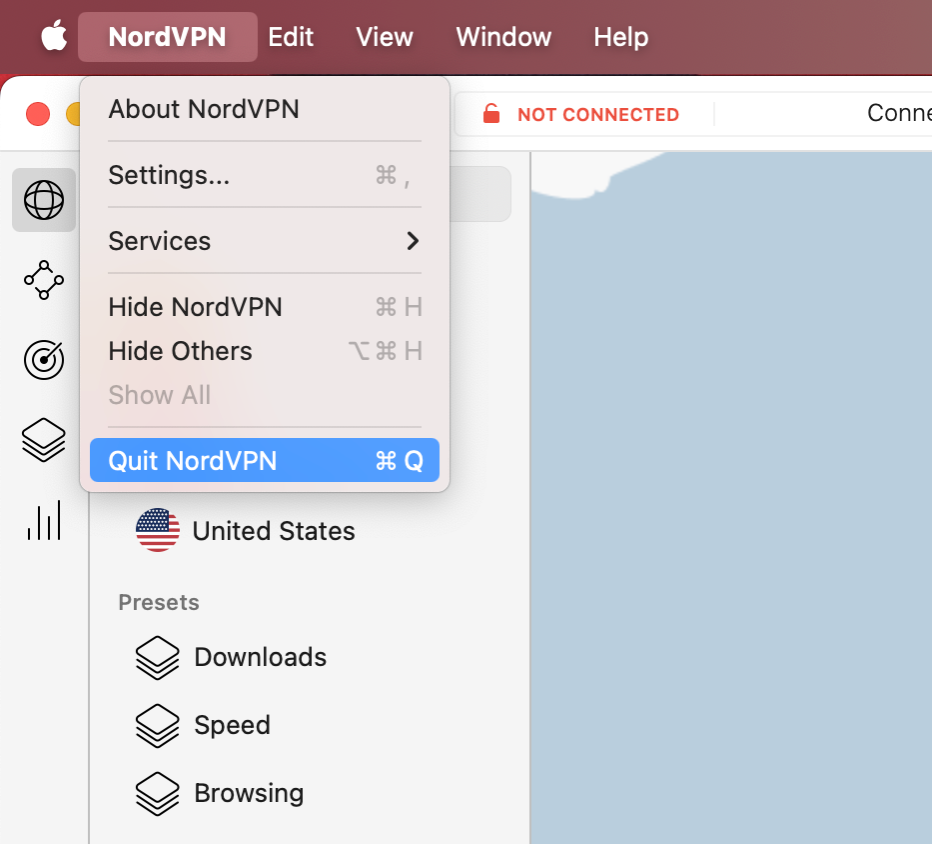
Task: Click the NOT CONNECTED status label
Action: (x=597, y=114)
